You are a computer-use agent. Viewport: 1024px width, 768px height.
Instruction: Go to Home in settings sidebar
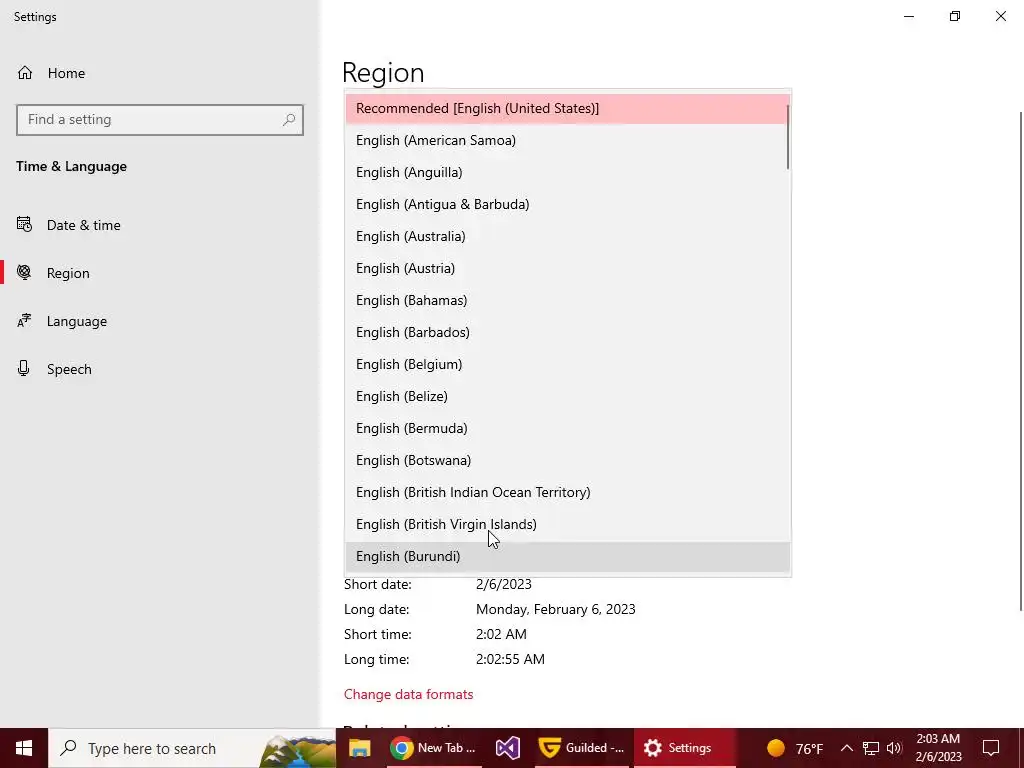pyautogui.click(x=66, y=73)
